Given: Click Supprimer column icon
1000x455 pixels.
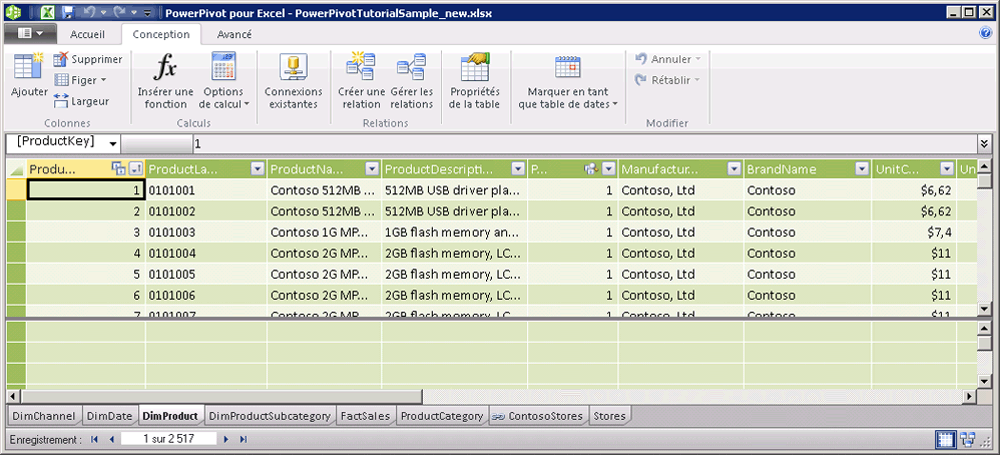Looking at the screenshot, I should click(x=61, y=60).
